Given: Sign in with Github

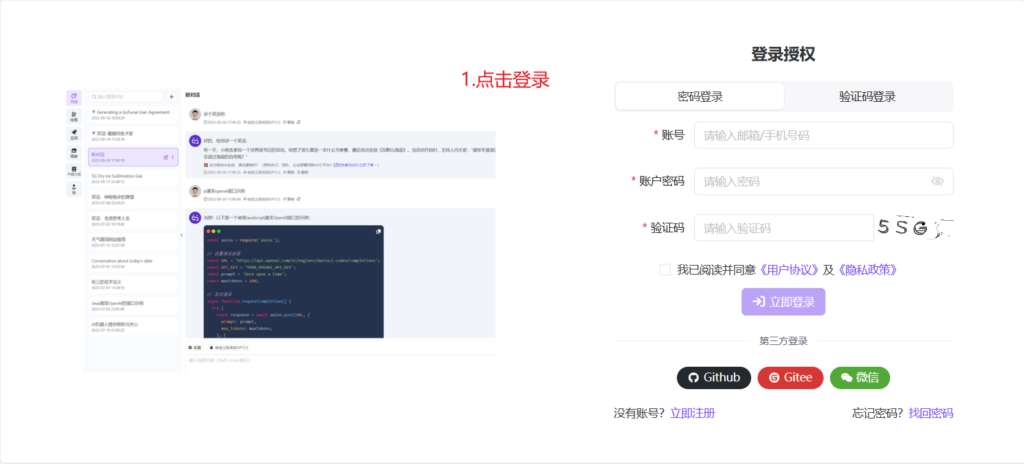Looking at the screenshot, I should 714,378.
